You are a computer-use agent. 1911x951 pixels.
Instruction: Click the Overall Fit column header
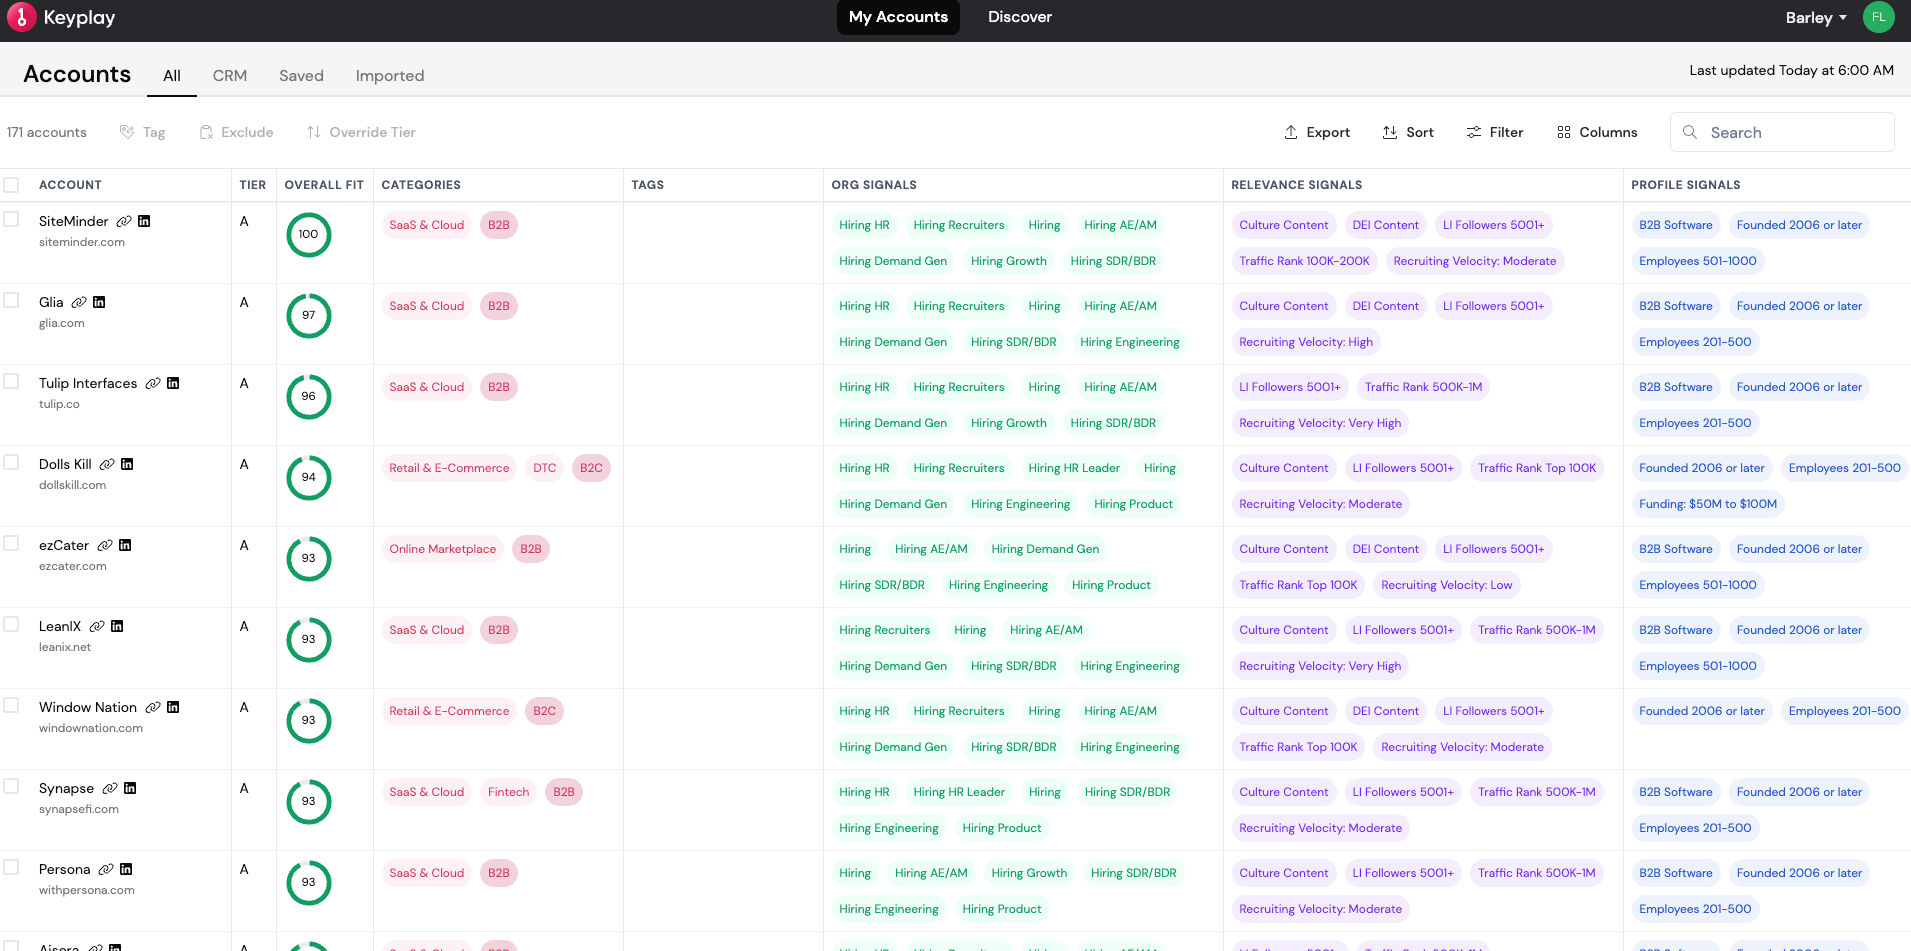(324, 185)
